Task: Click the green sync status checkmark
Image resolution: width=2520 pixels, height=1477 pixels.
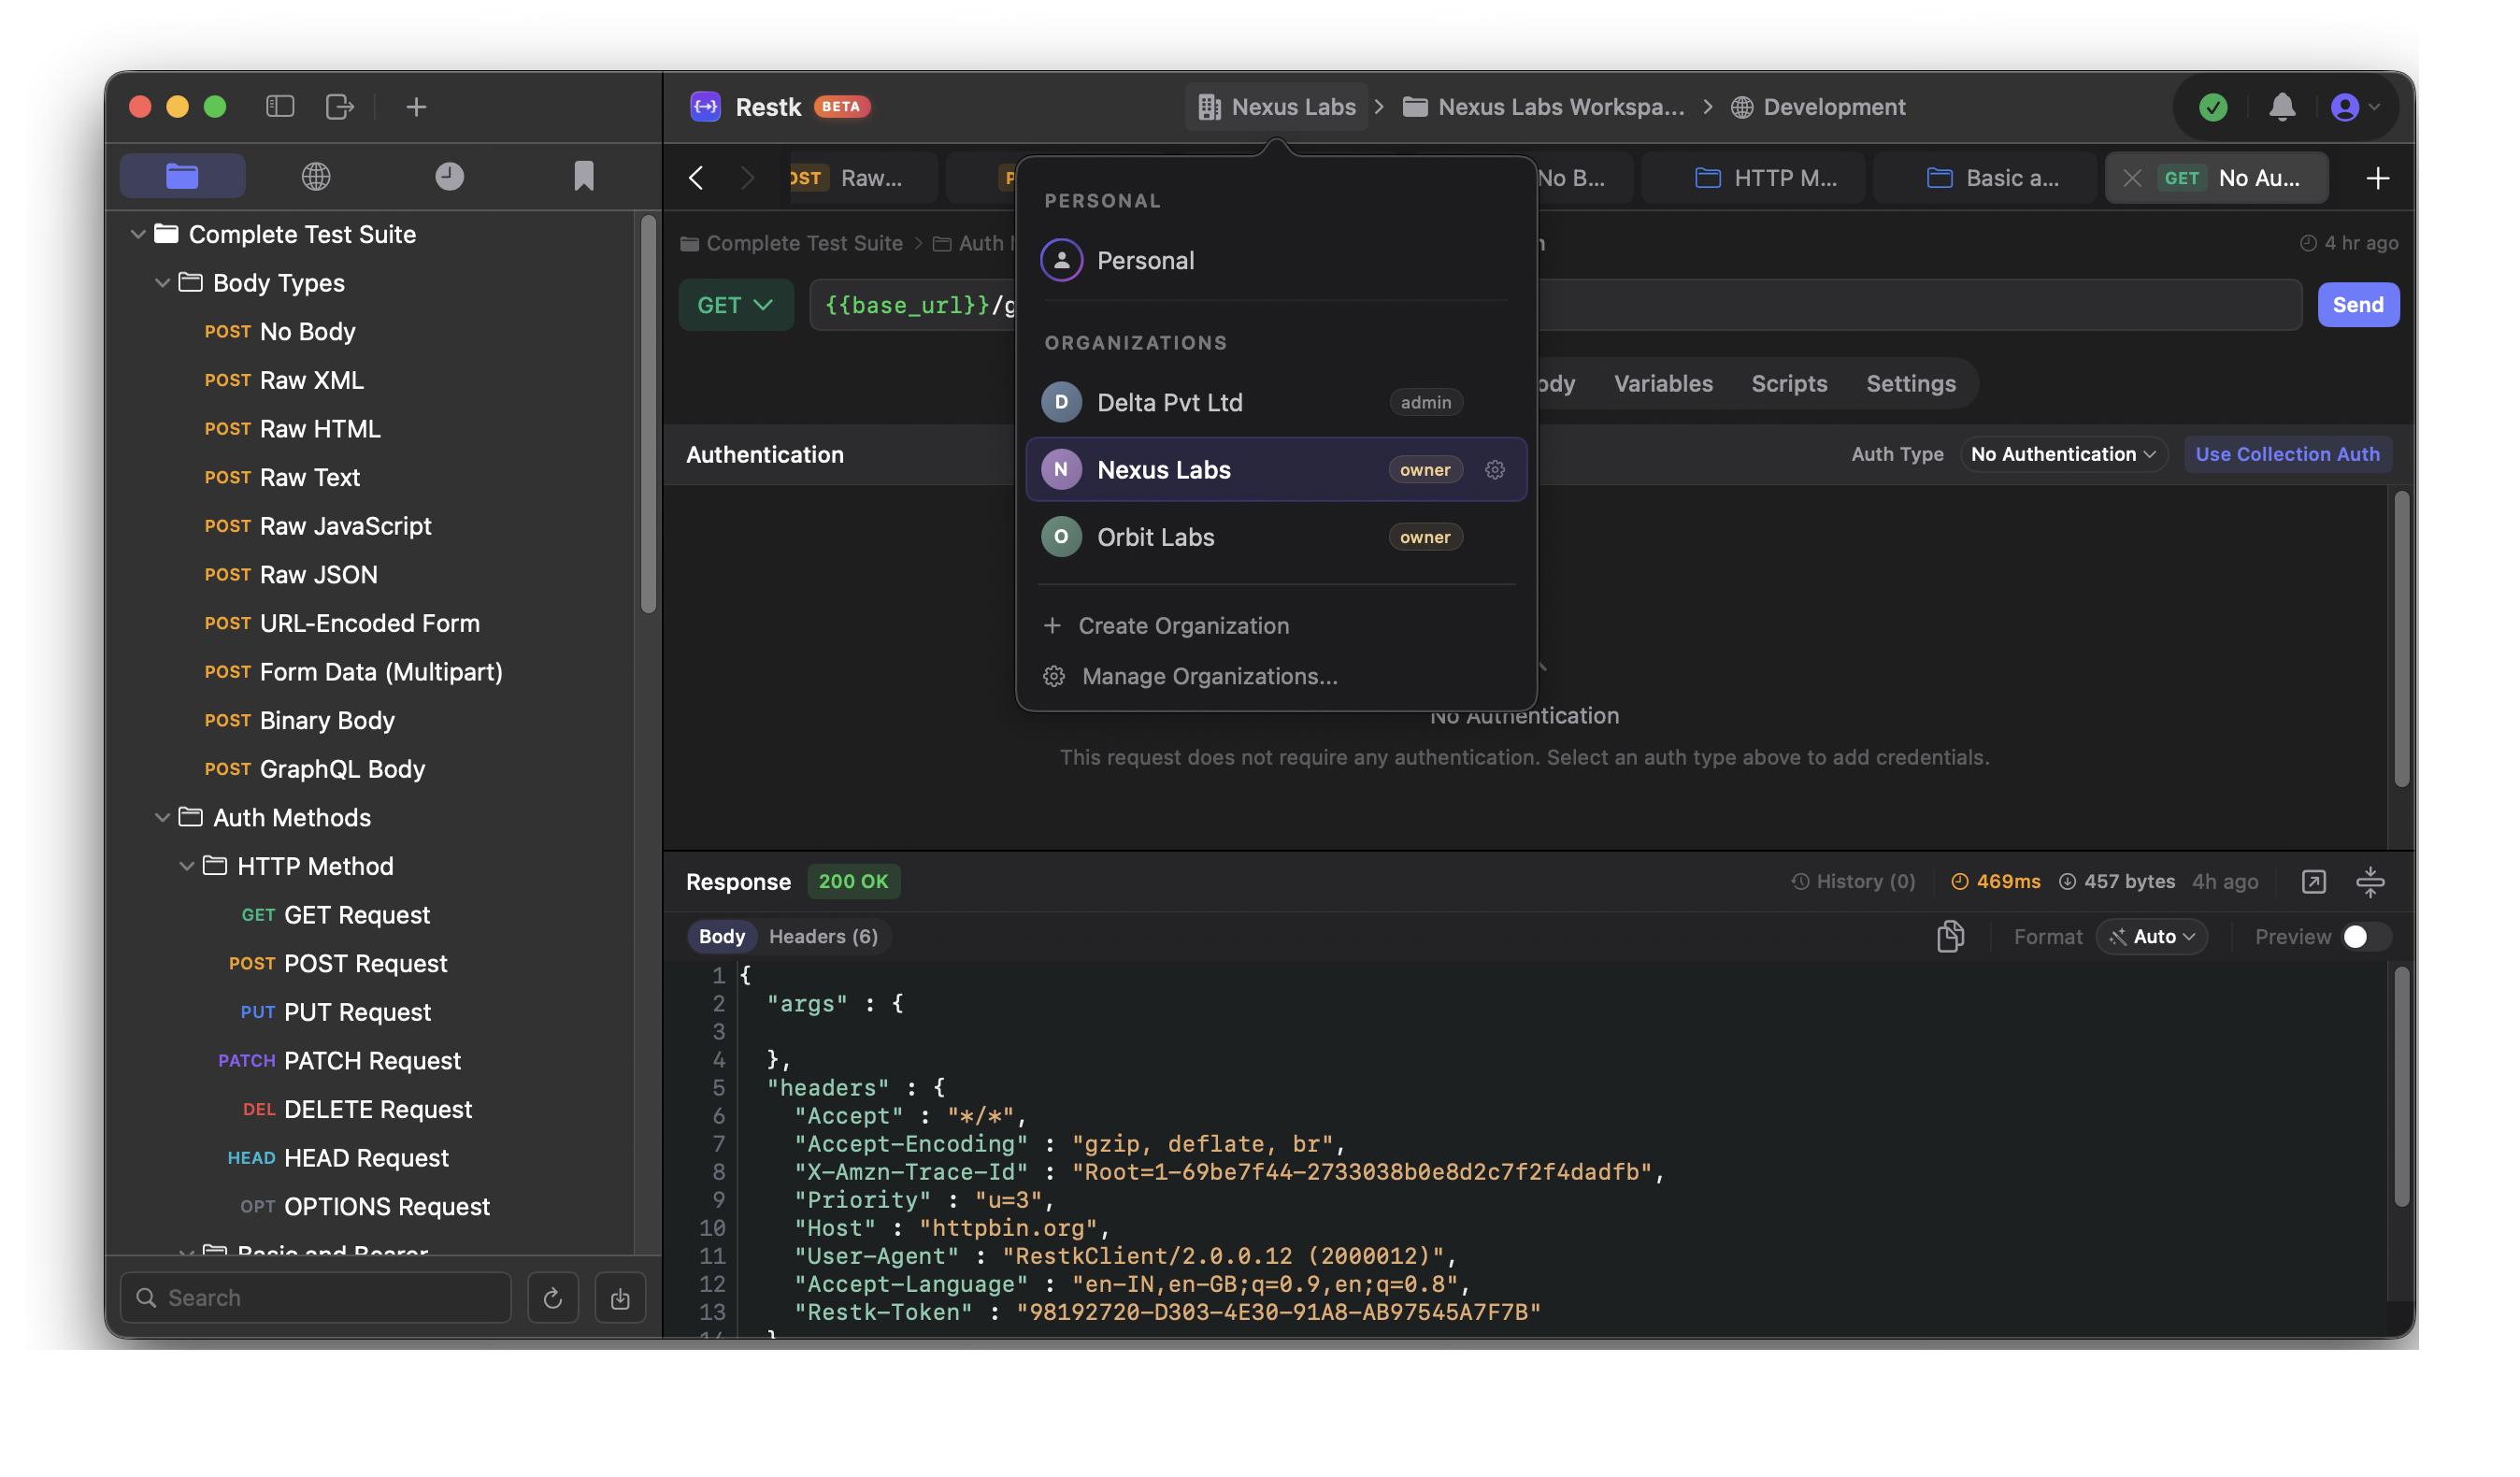Action: point(2213,107)
